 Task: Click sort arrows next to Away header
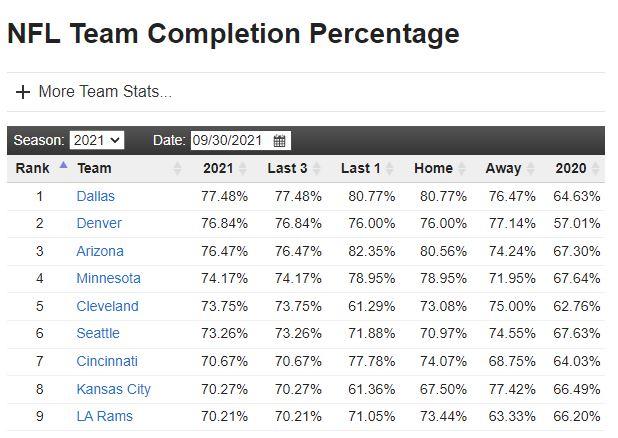click(531, 169)
